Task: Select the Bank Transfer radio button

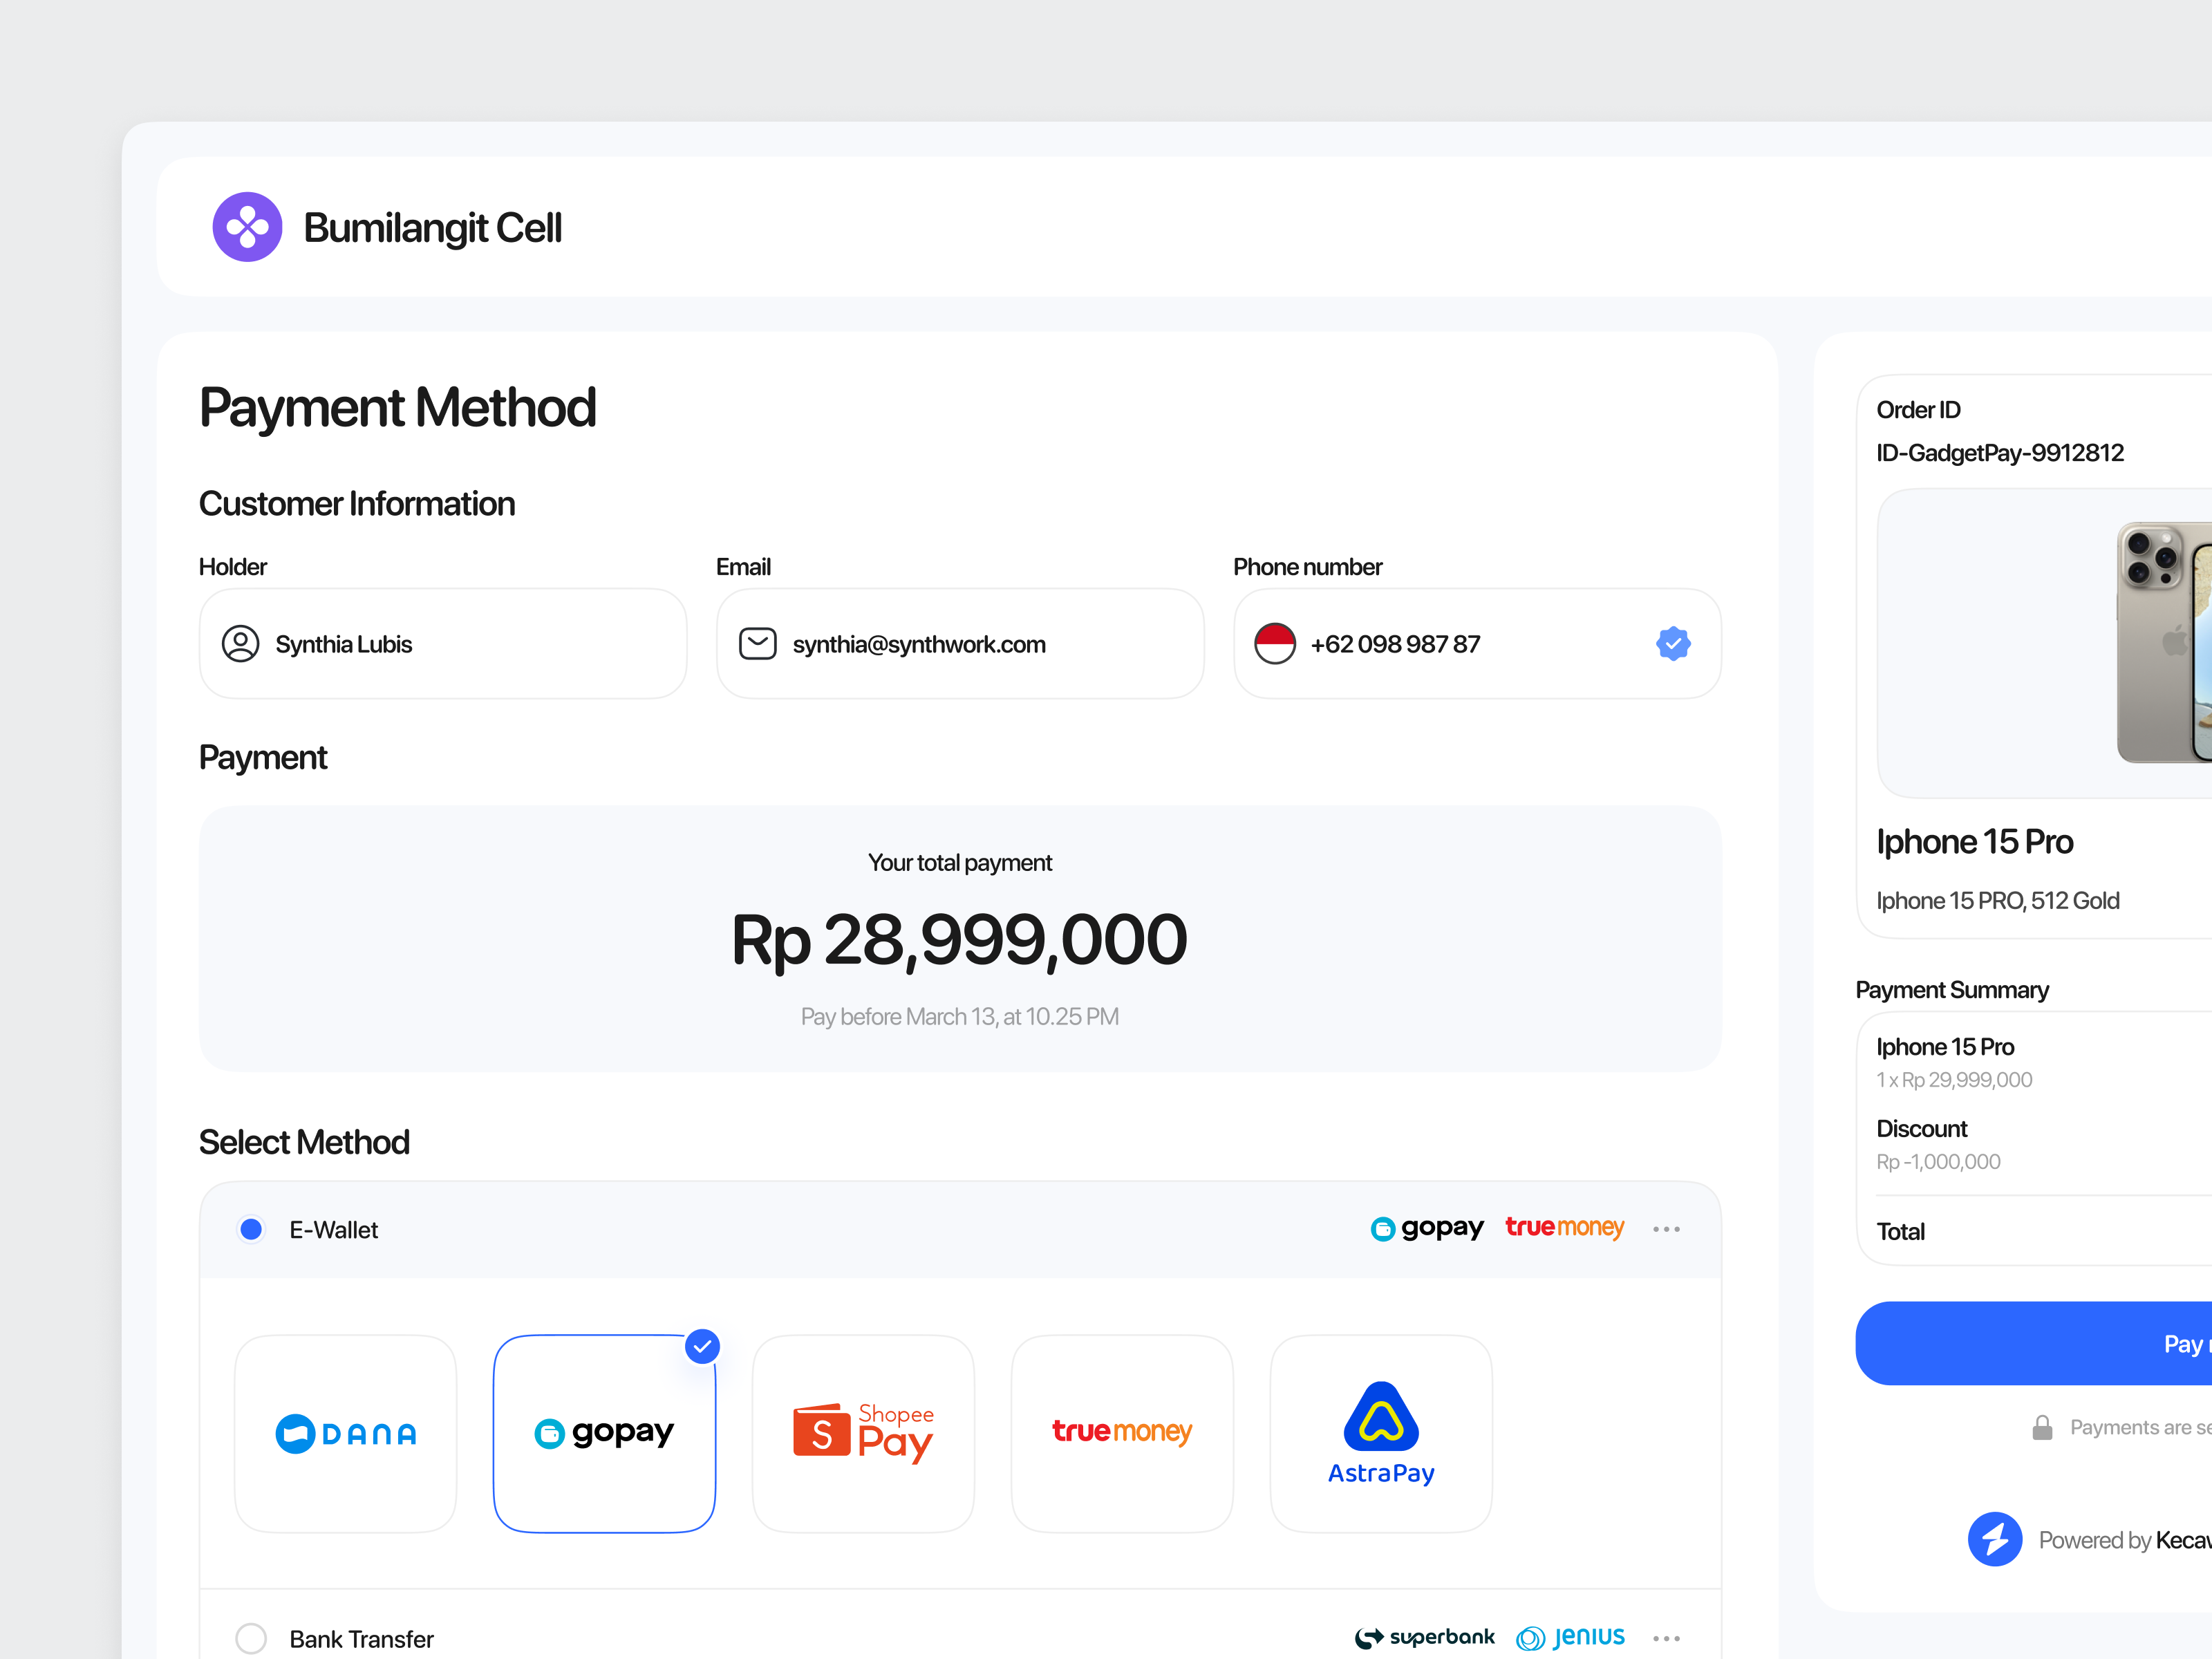Action: [251, 1638]
